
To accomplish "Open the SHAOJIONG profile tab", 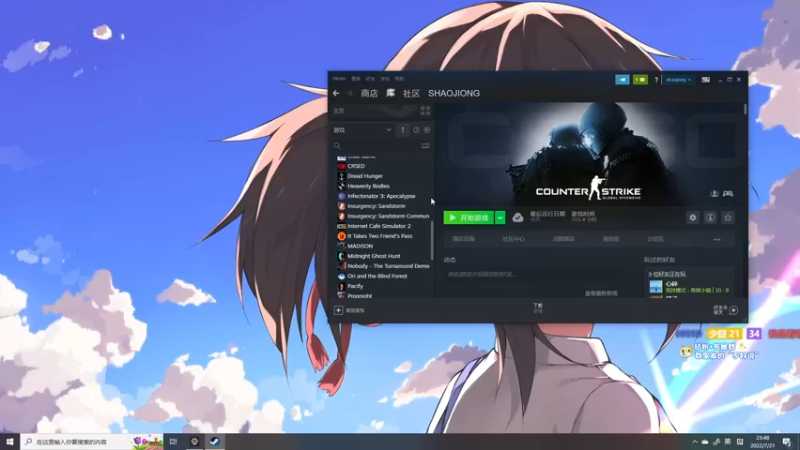I will point(454,93).
